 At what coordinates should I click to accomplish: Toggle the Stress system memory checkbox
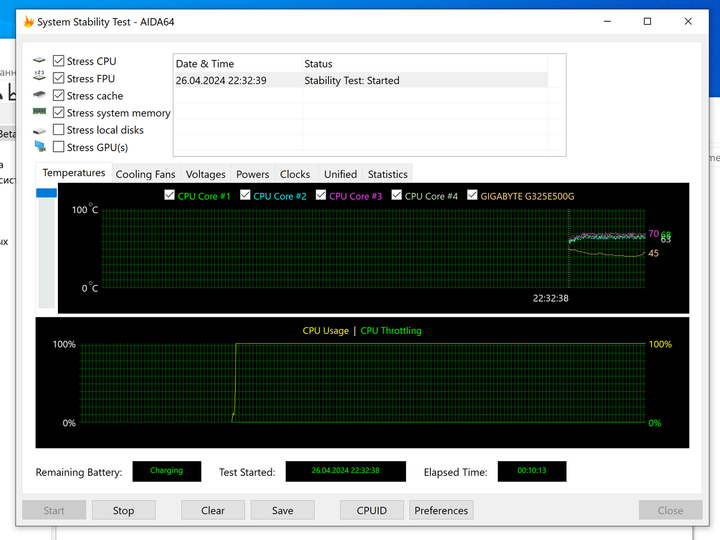(x=58, y=112)
